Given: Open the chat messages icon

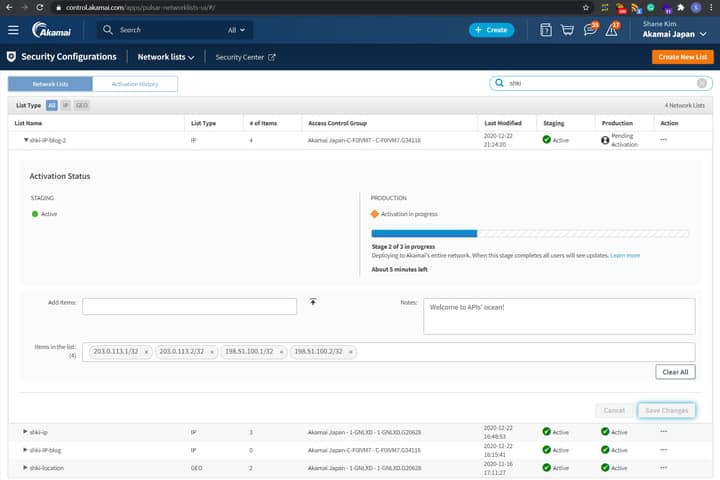Looking at the screenshot, I should point(590,30).
